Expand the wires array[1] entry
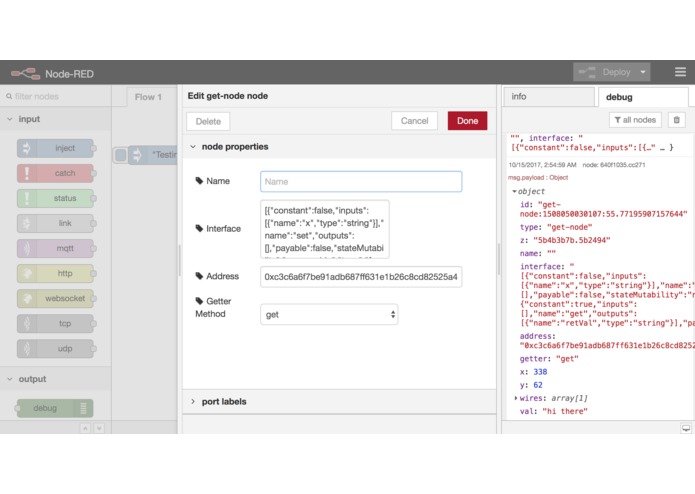The width and height of the screenshot is (695, 494). [516, 398]
